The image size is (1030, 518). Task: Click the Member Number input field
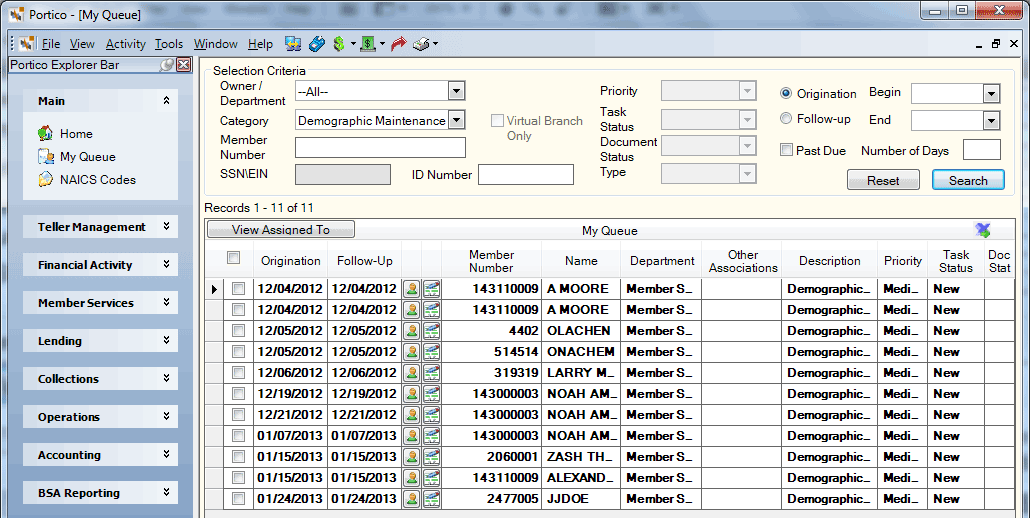click(380, 148)
